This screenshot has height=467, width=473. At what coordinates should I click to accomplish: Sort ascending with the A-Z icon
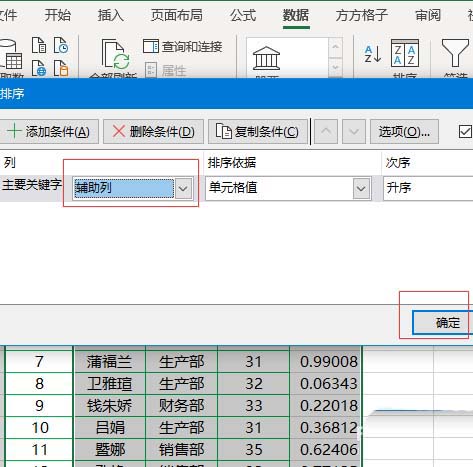(373, 54)
